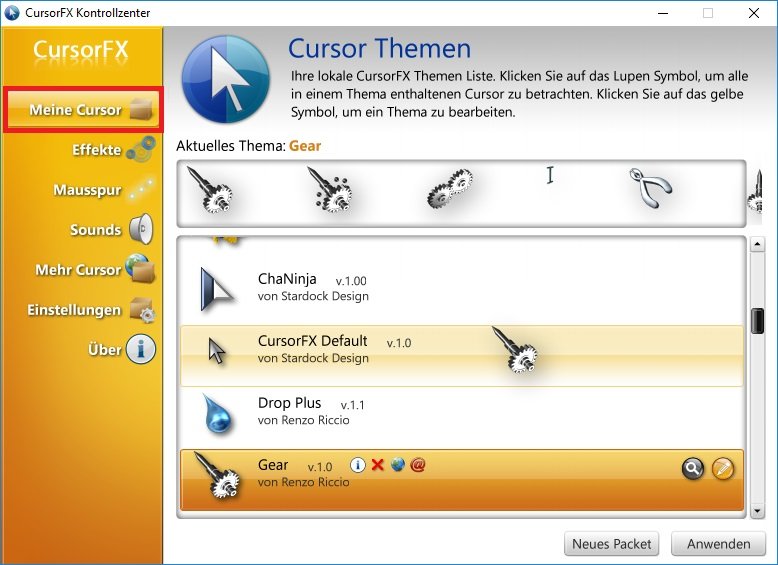This screenshot has height=565, width=778.
Task: Click Neues Packet button
Action: [x=611, y=544]
